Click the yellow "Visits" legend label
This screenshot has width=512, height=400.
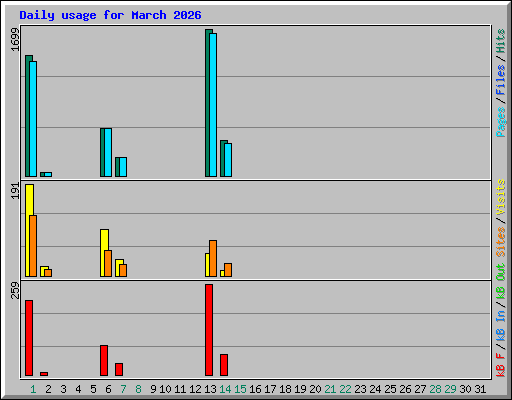[x=501, y=197]
